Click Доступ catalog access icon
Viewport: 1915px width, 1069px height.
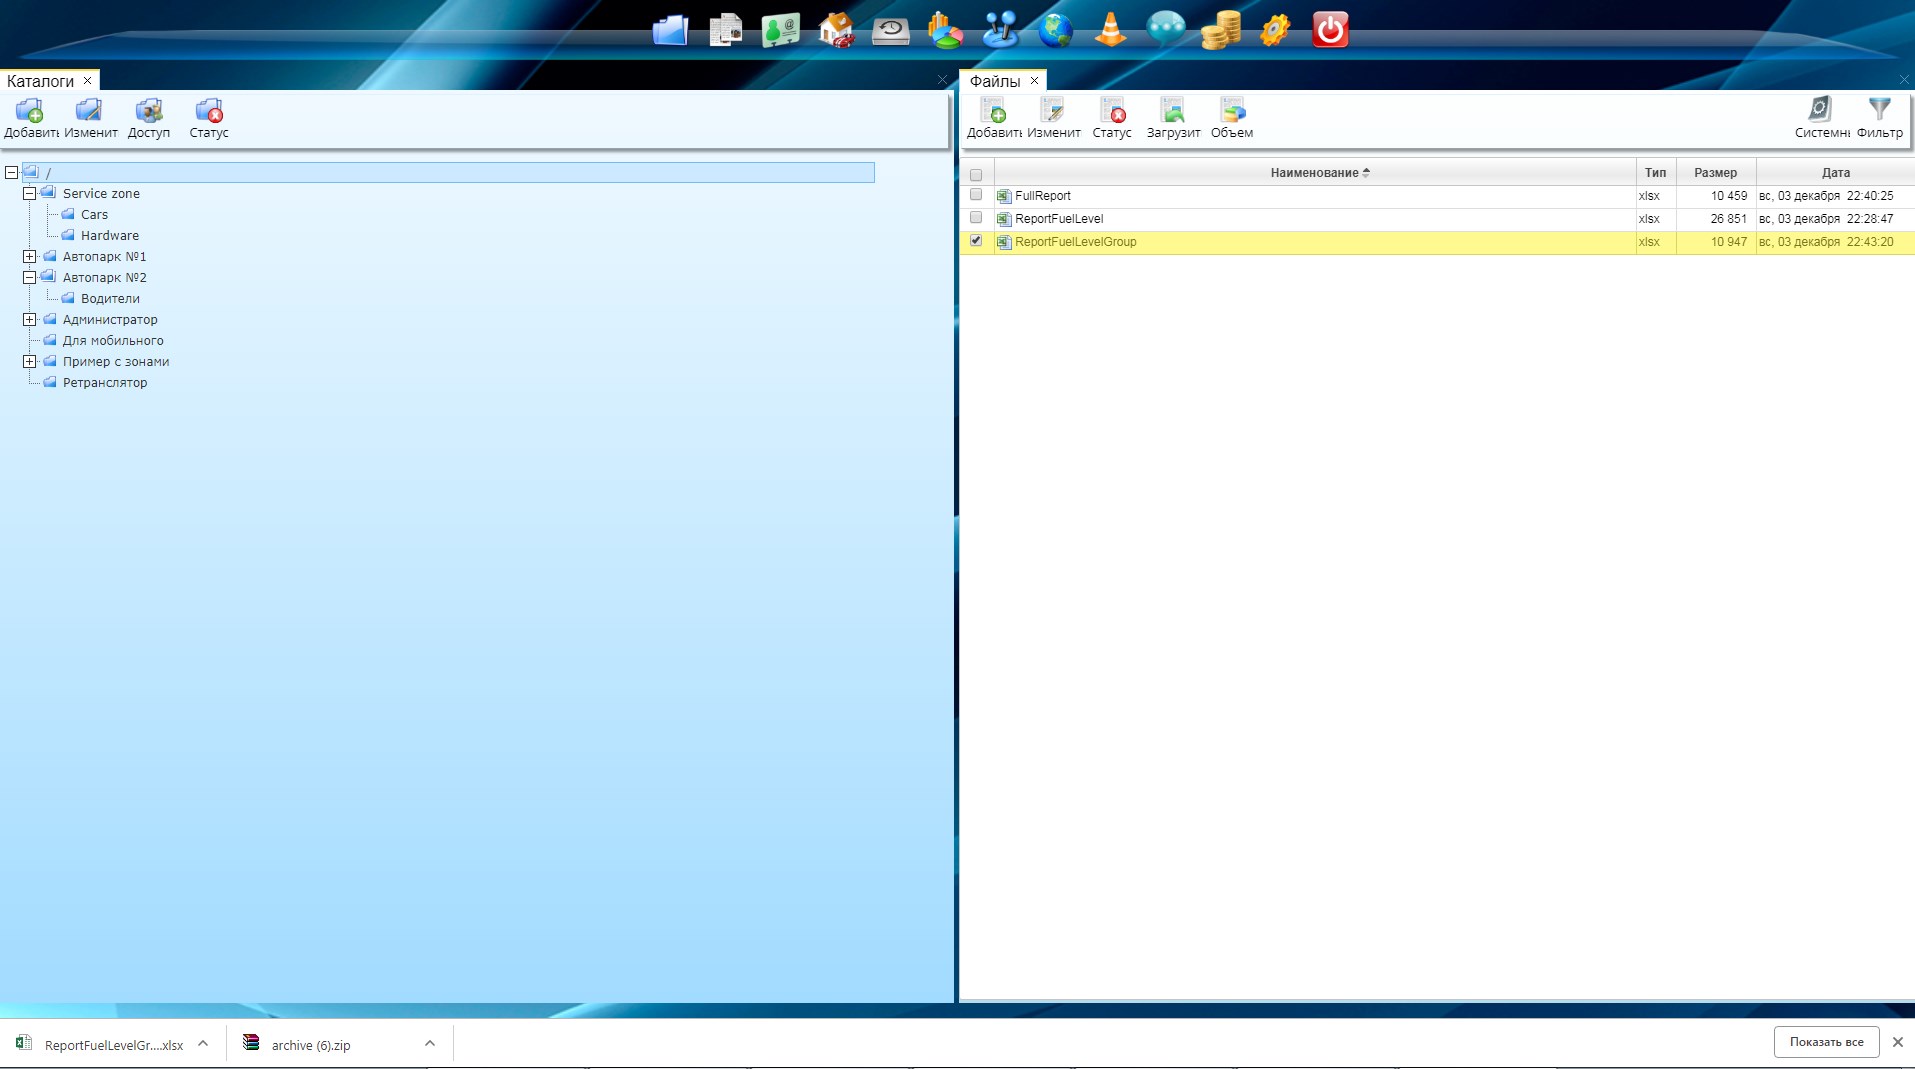point(149,118)
